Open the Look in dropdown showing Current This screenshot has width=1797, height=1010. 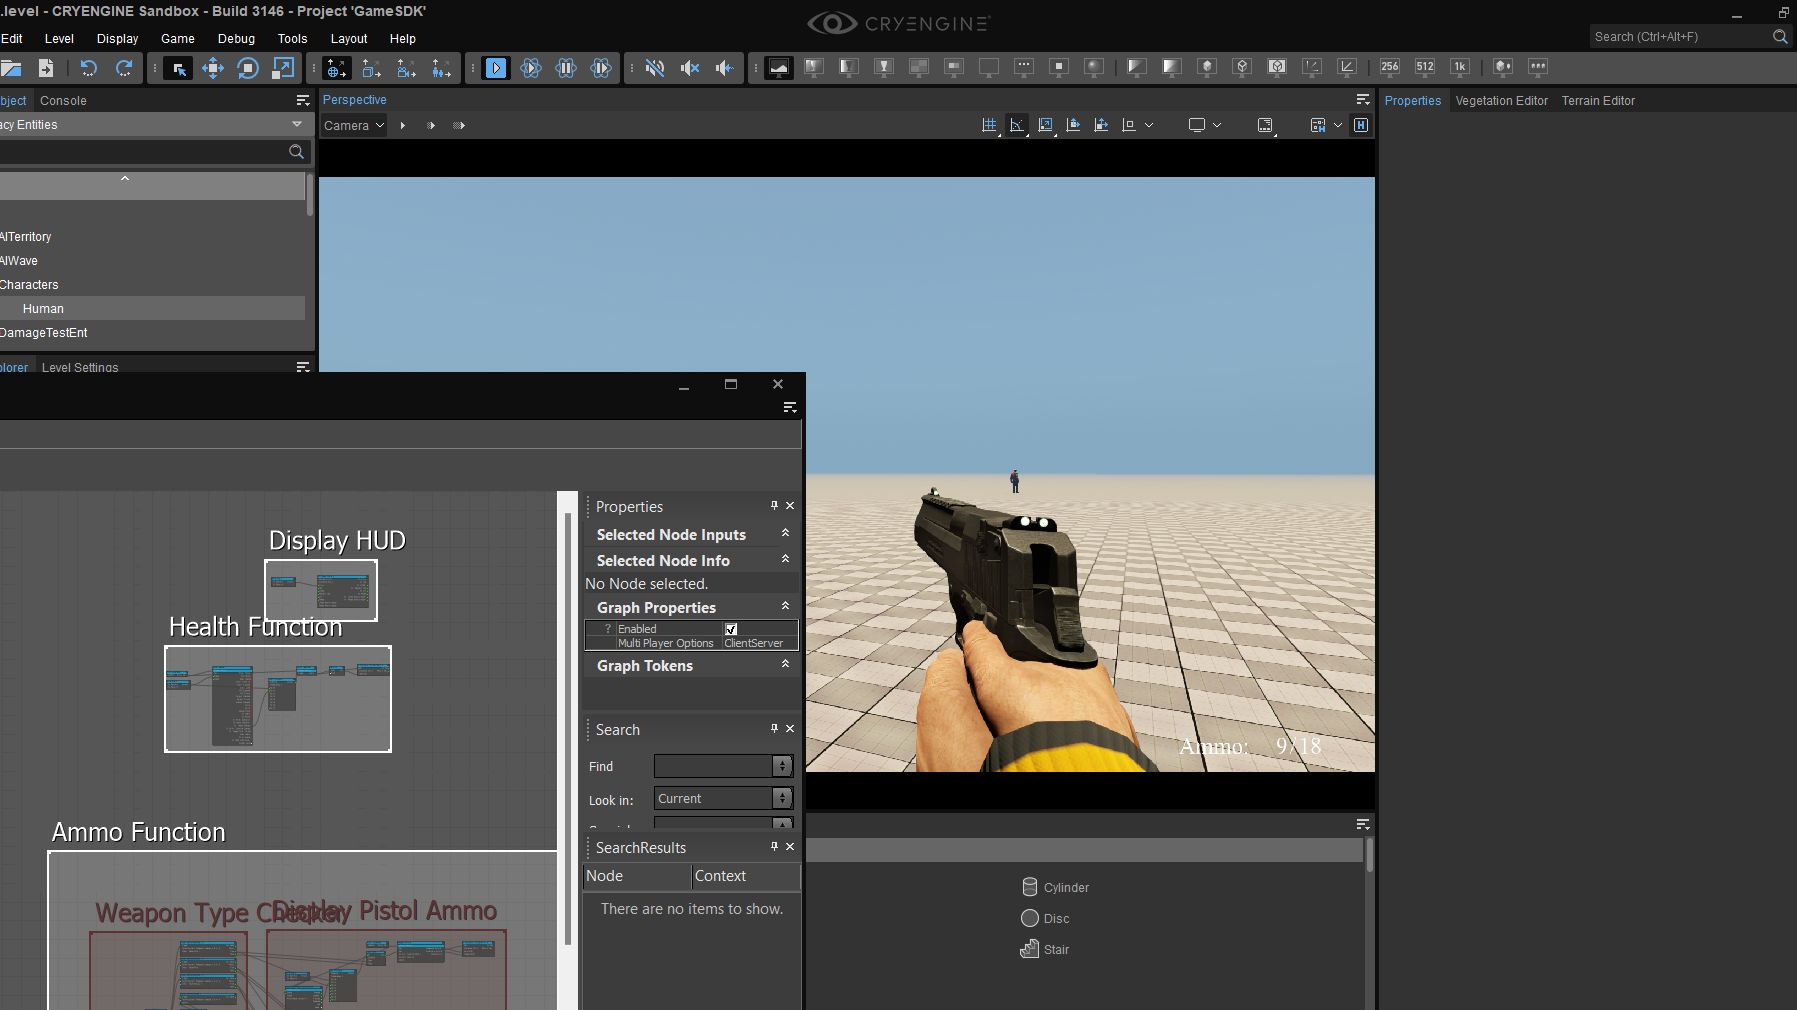[x=722, y=798]
